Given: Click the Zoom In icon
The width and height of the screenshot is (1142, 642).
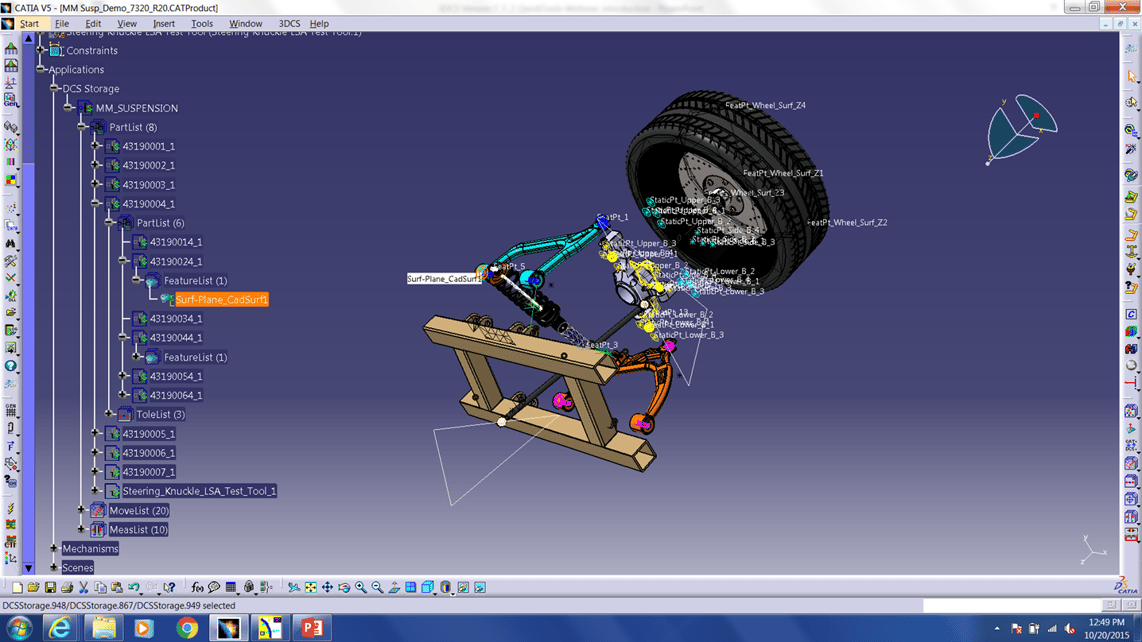Looking at the screenshot, I should tap(360, 587).
